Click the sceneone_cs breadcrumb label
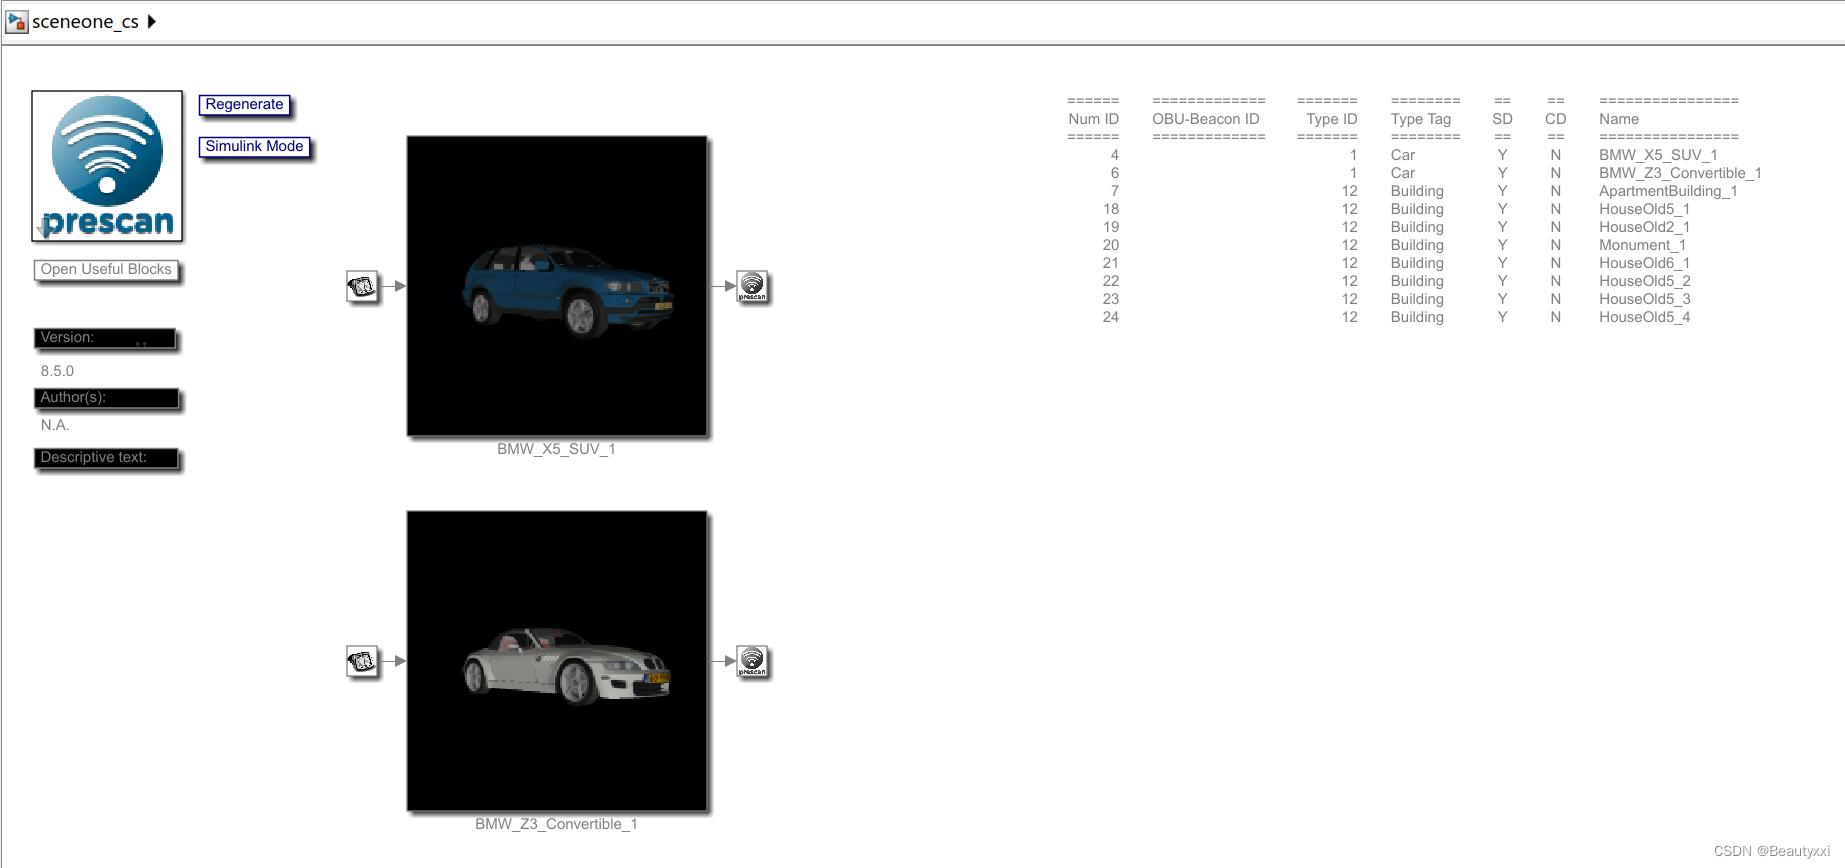This screenshot has height=868, width=1845. click(85, 22)
